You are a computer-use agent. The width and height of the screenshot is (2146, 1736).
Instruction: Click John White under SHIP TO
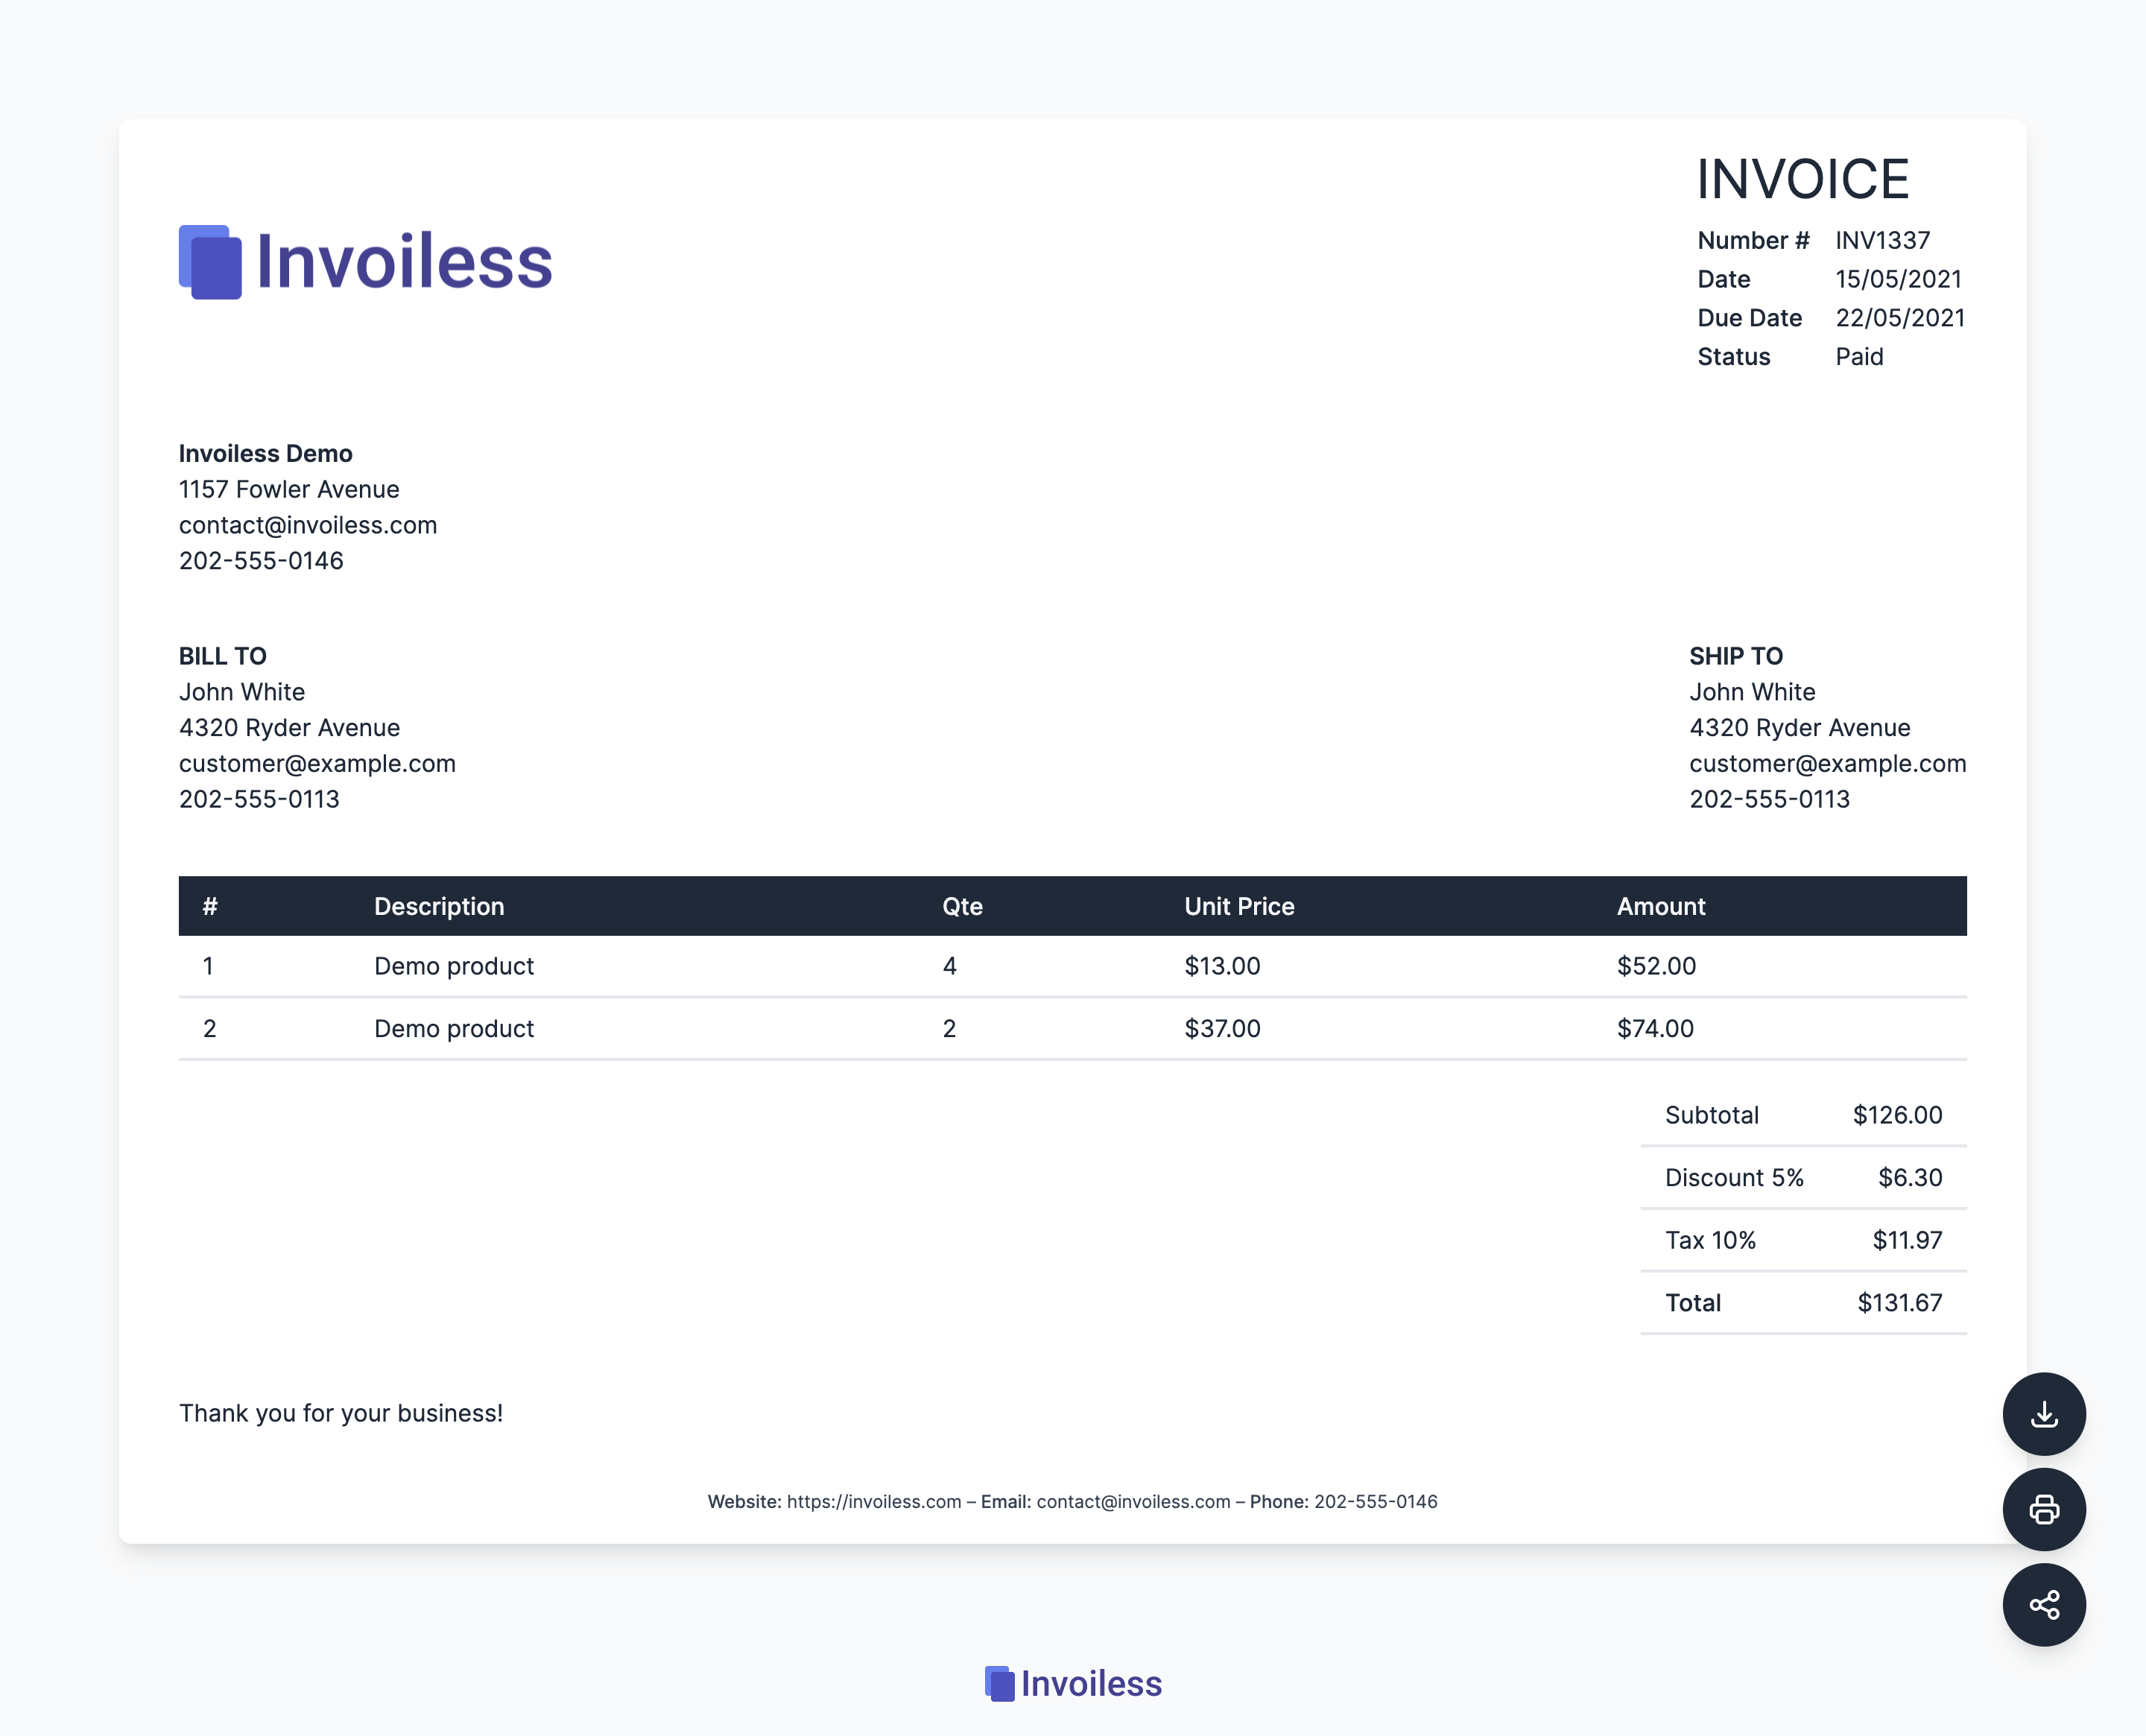[x=1752, y=692]
